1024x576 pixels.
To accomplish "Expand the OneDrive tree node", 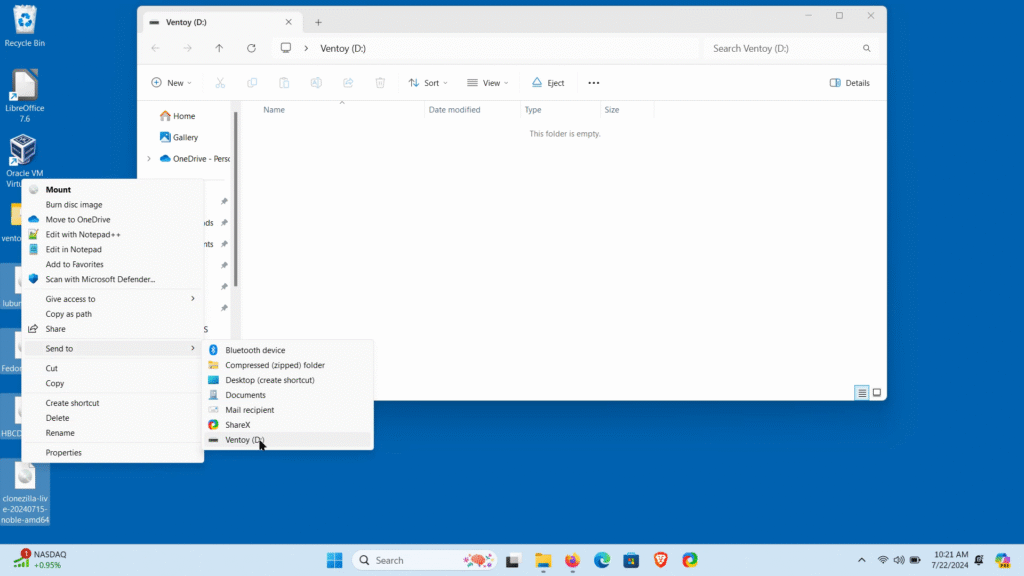I will coord(149,158).
